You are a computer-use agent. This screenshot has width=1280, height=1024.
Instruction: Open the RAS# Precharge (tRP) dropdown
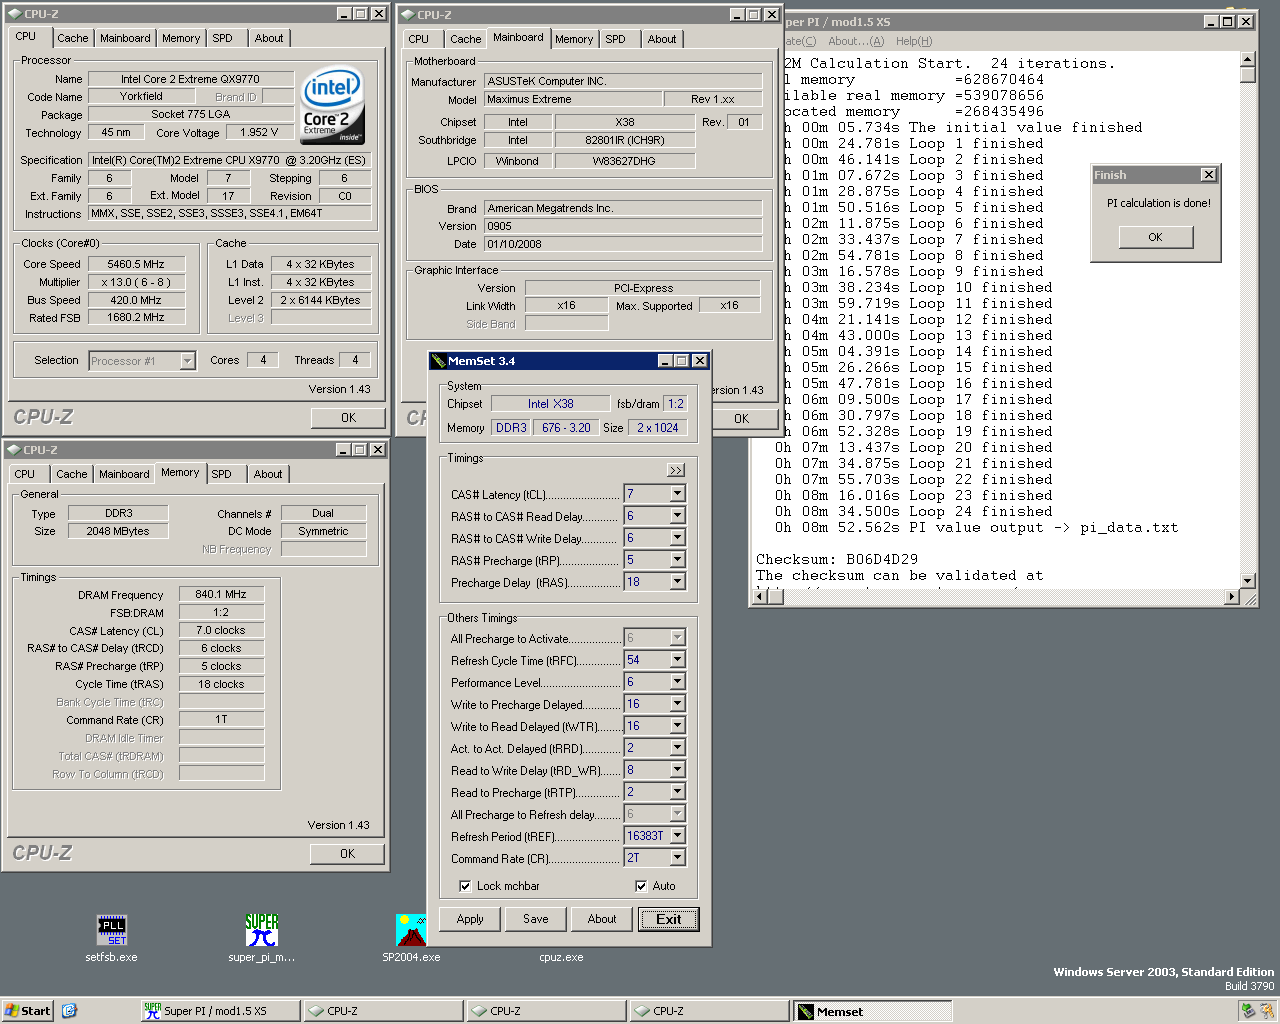pos(677,560)
